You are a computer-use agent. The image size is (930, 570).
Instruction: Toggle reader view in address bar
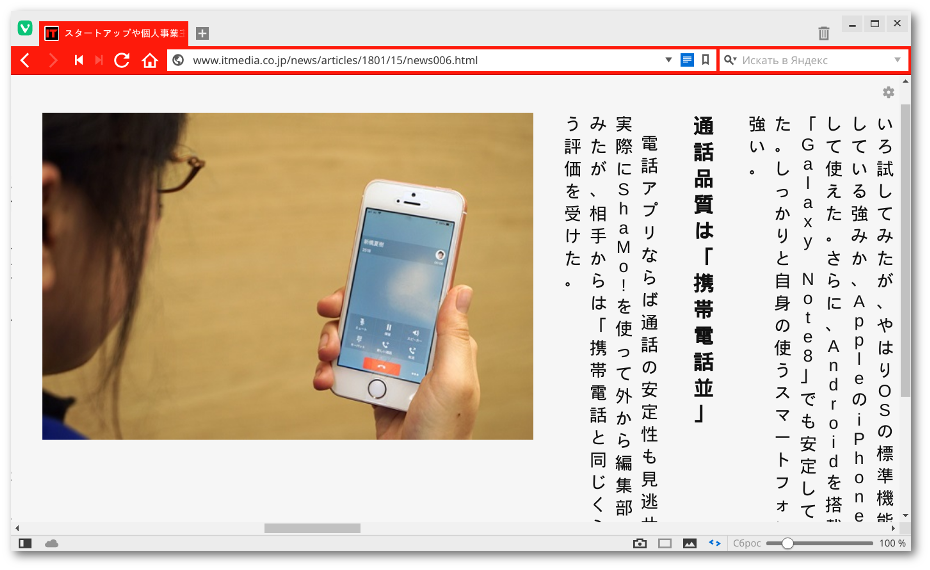687,60
